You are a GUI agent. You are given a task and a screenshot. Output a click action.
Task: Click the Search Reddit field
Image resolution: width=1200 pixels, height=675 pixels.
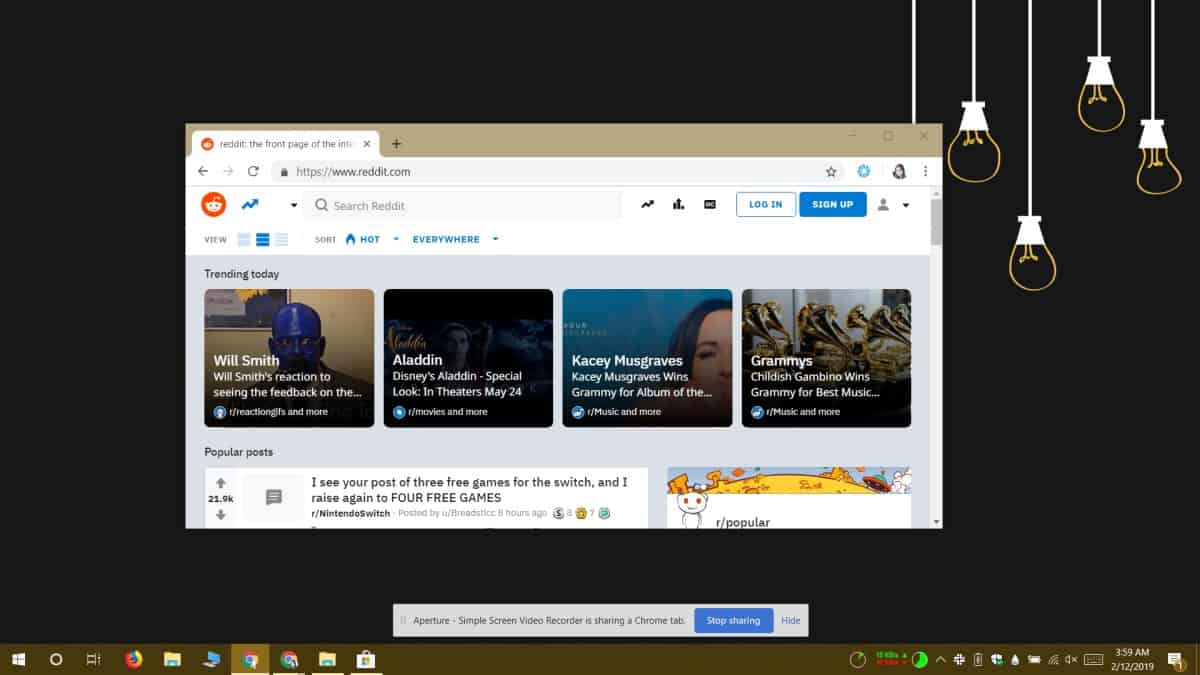point(463,205)
